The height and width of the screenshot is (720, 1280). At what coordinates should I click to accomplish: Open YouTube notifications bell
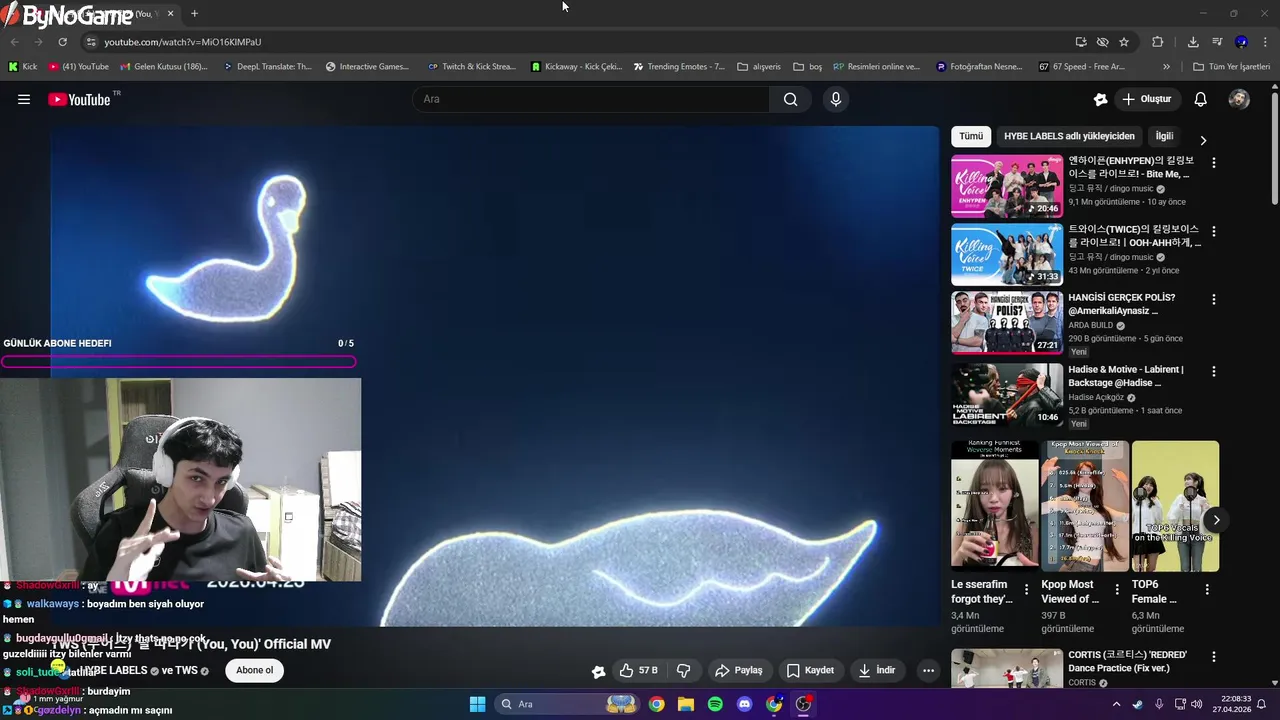pyautogui.click(x=1201, y=99)
